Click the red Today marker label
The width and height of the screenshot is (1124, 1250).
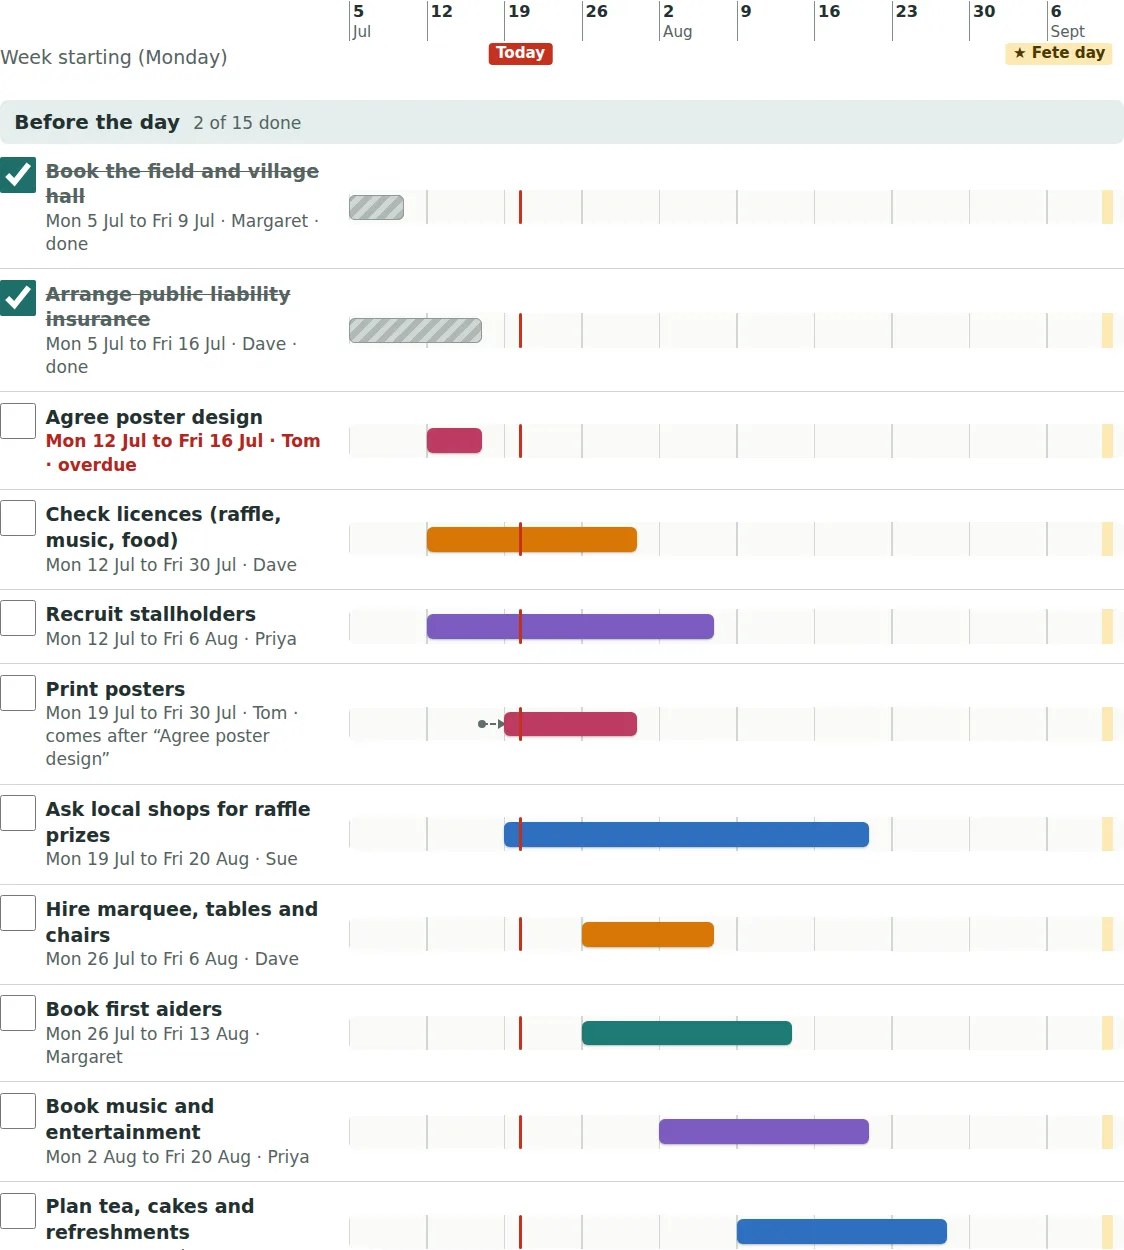click(520, 53)
